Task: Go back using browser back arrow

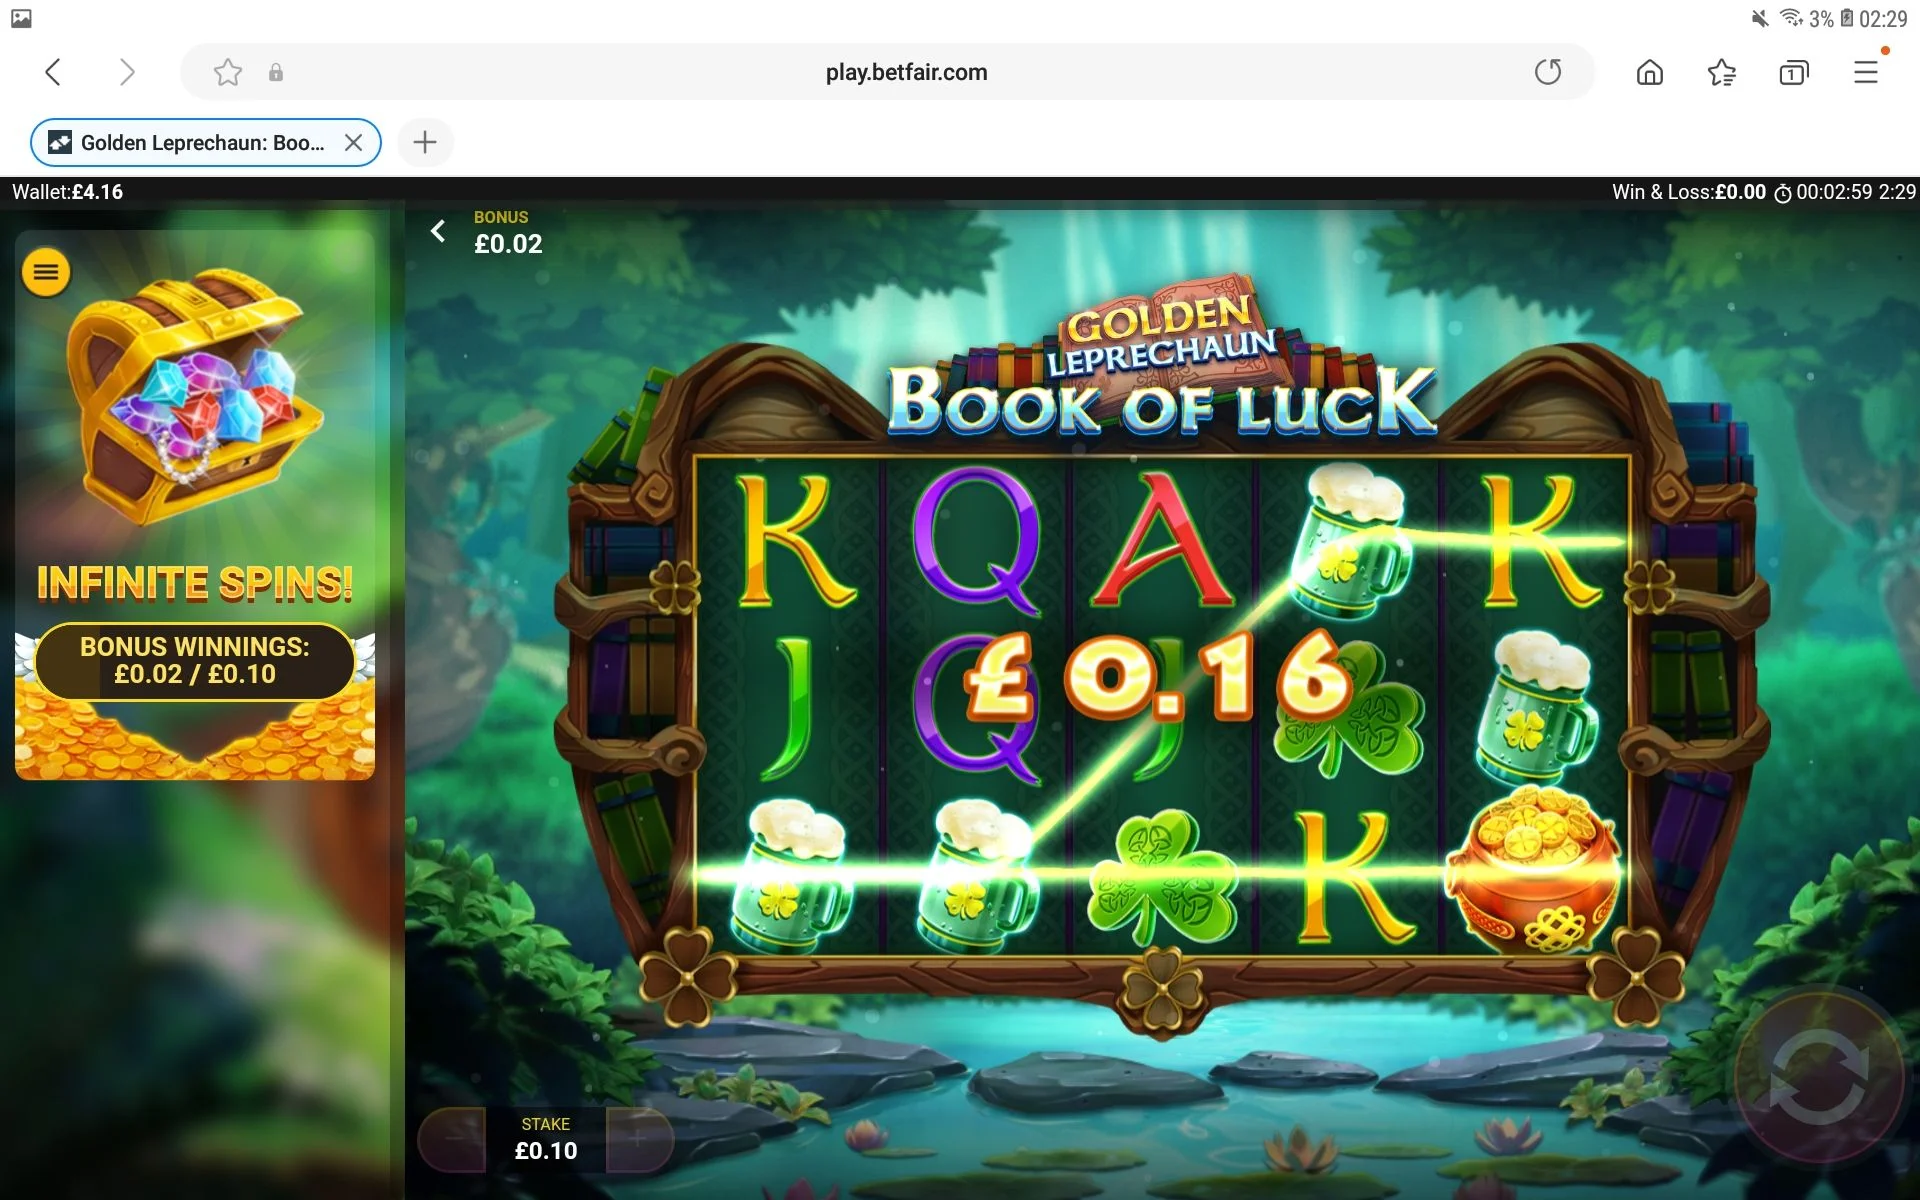Action: tap(54, 72)
